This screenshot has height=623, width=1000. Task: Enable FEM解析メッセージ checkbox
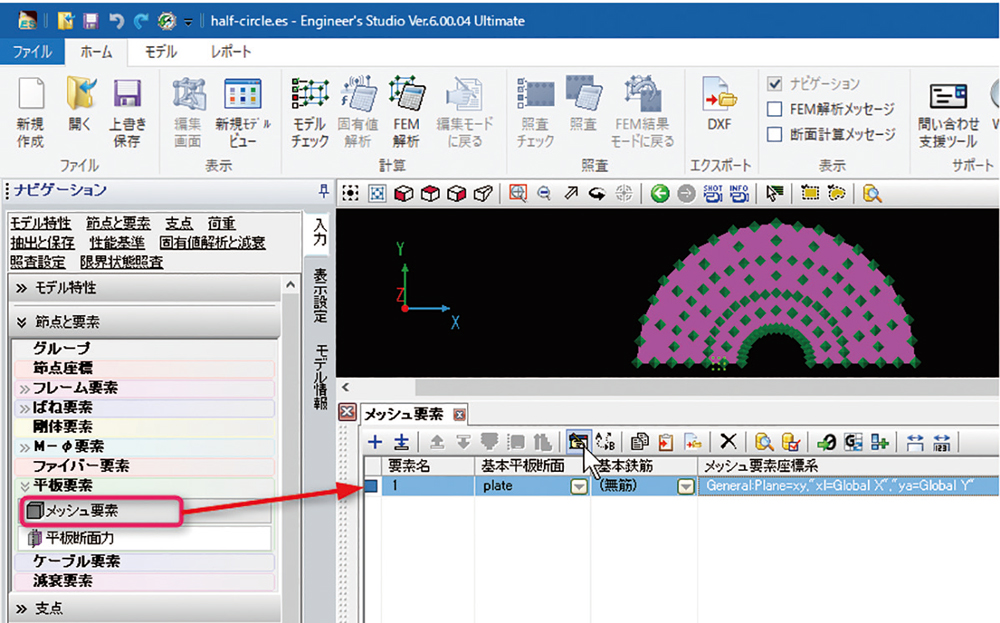(774, 109)
